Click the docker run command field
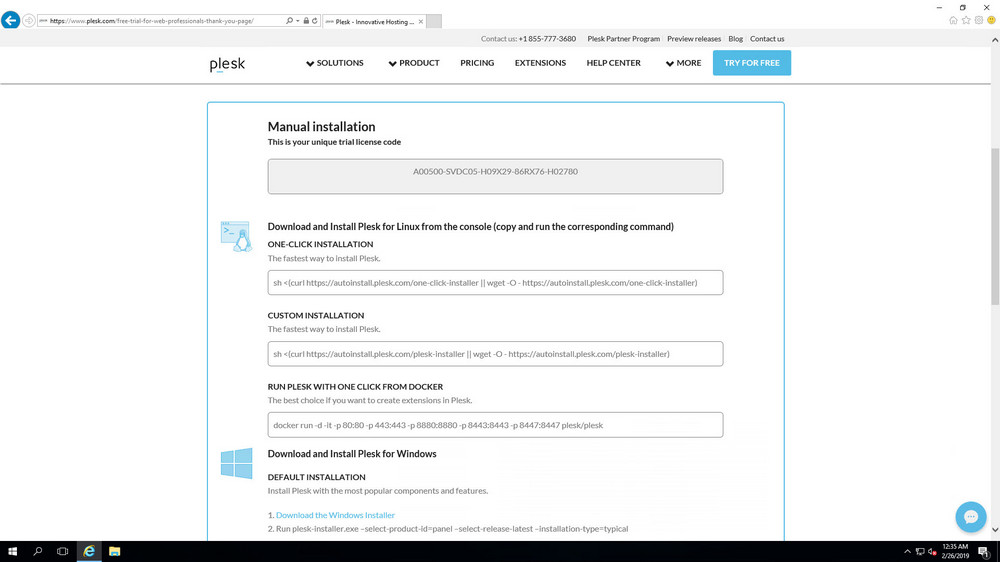This screenshot has width=1000, height=562. pos(496,425)
